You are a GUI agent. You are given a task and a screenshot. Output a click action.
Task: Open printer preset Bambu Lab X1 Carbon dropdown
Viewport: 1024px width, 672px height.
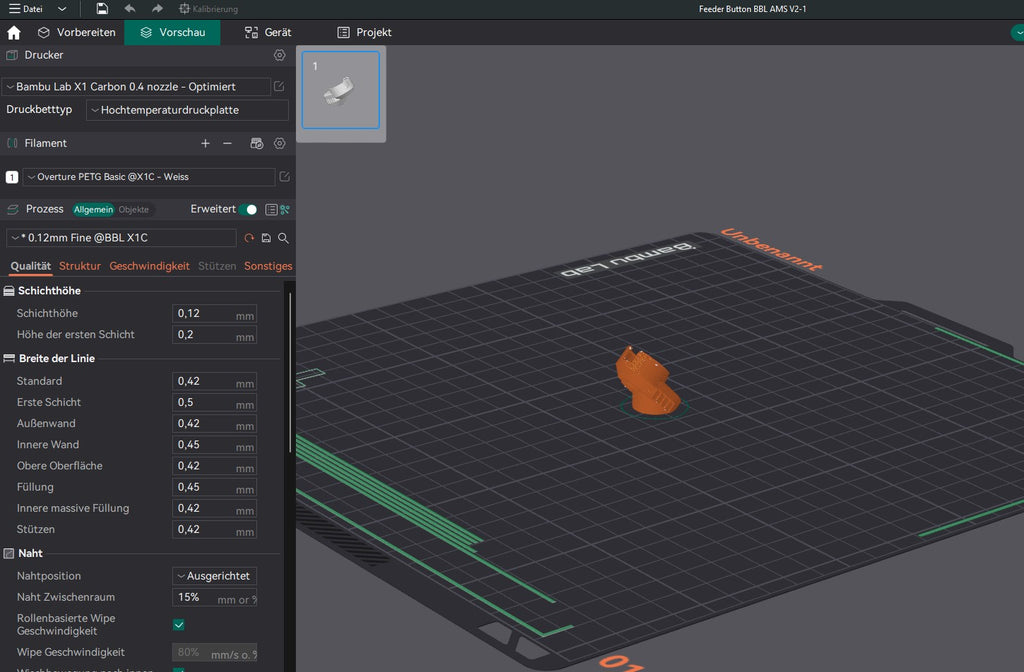136,86
